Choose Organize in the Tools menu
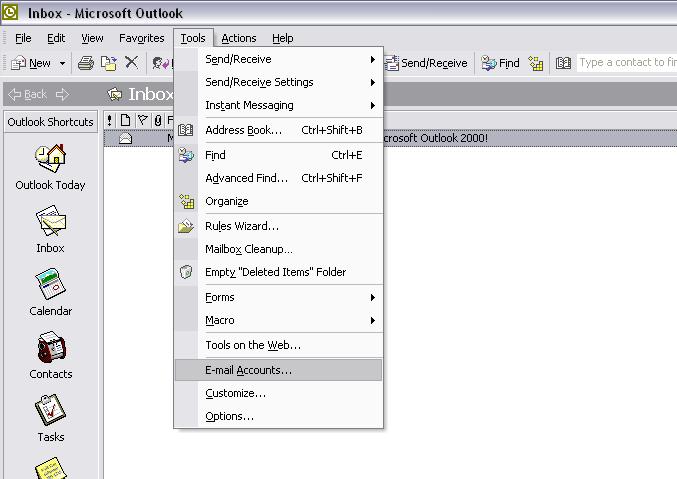The width and height of the screenshot is (677, 479). [x=278, y=201]
